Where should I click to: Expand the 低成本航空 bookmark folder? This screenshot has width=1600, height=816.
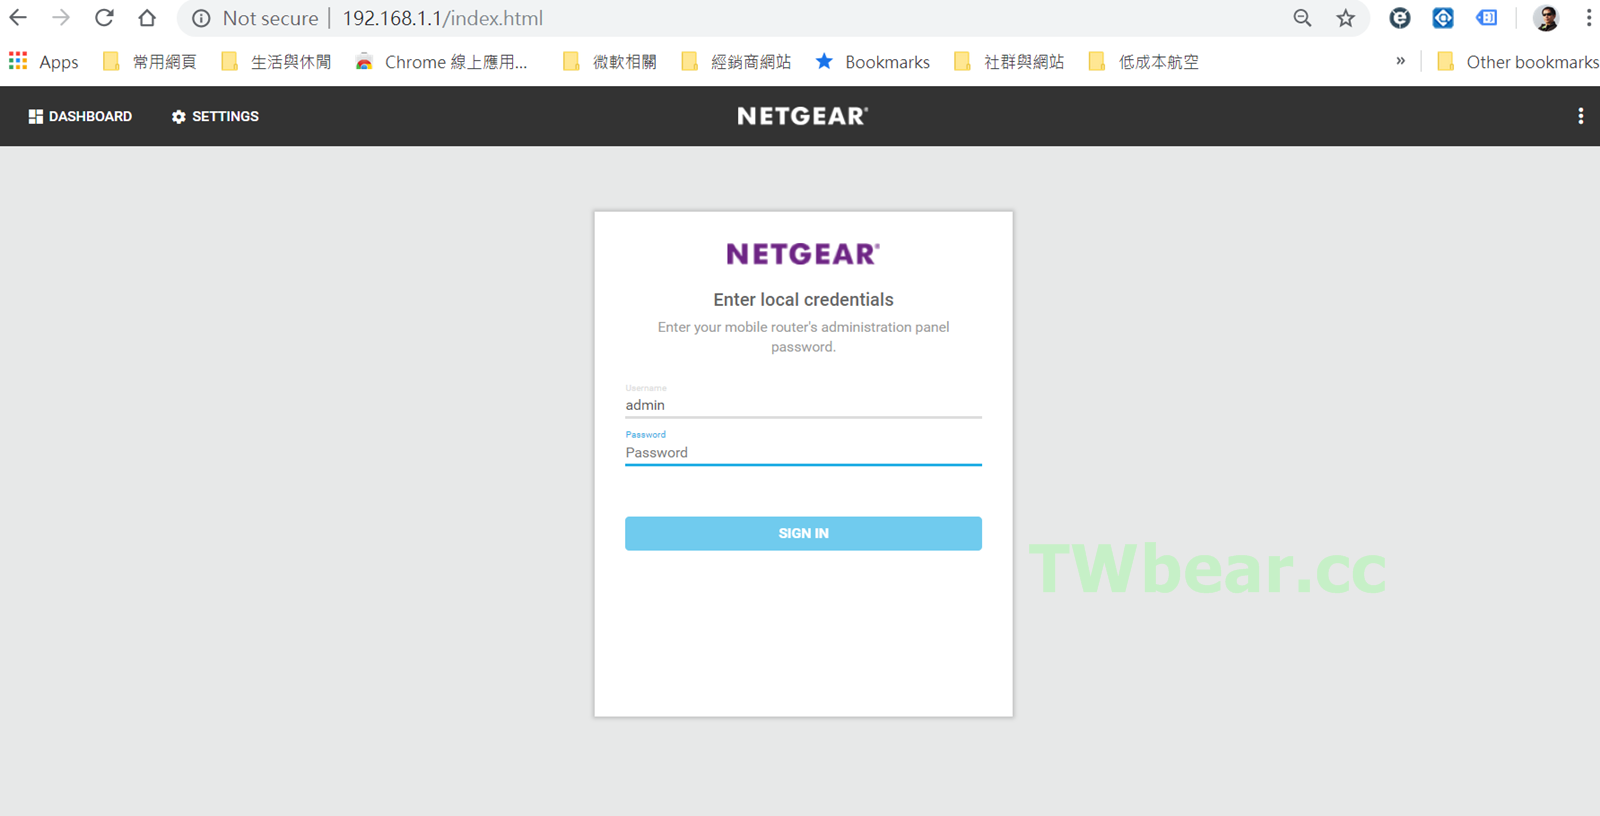click(x=1143, y=62)
